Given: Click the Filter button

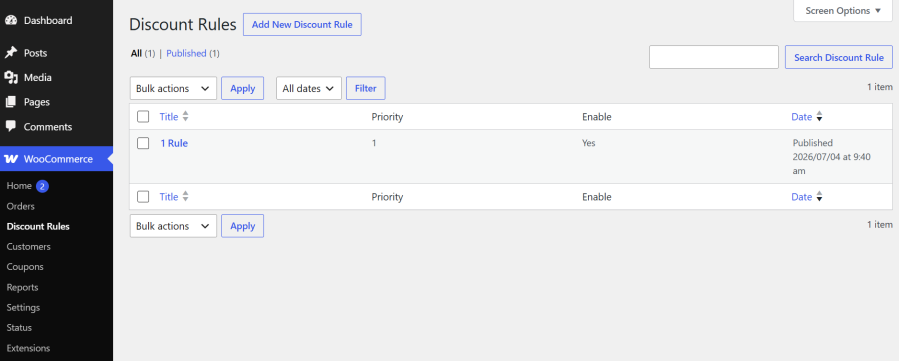Looking at the screenshot, I should [366, 88].
